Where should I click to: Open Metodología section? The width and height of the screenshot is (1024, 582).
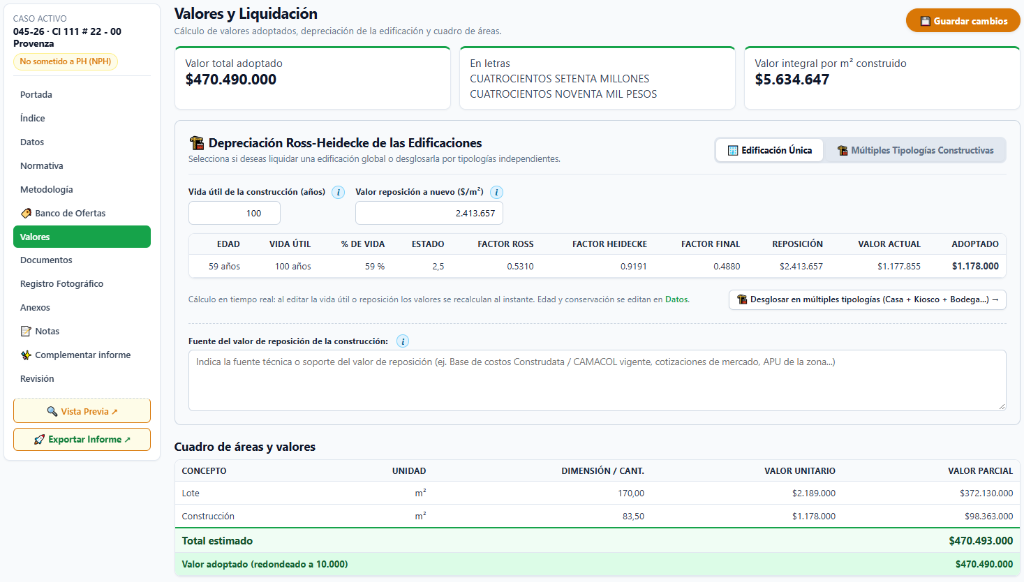[82, 189]
